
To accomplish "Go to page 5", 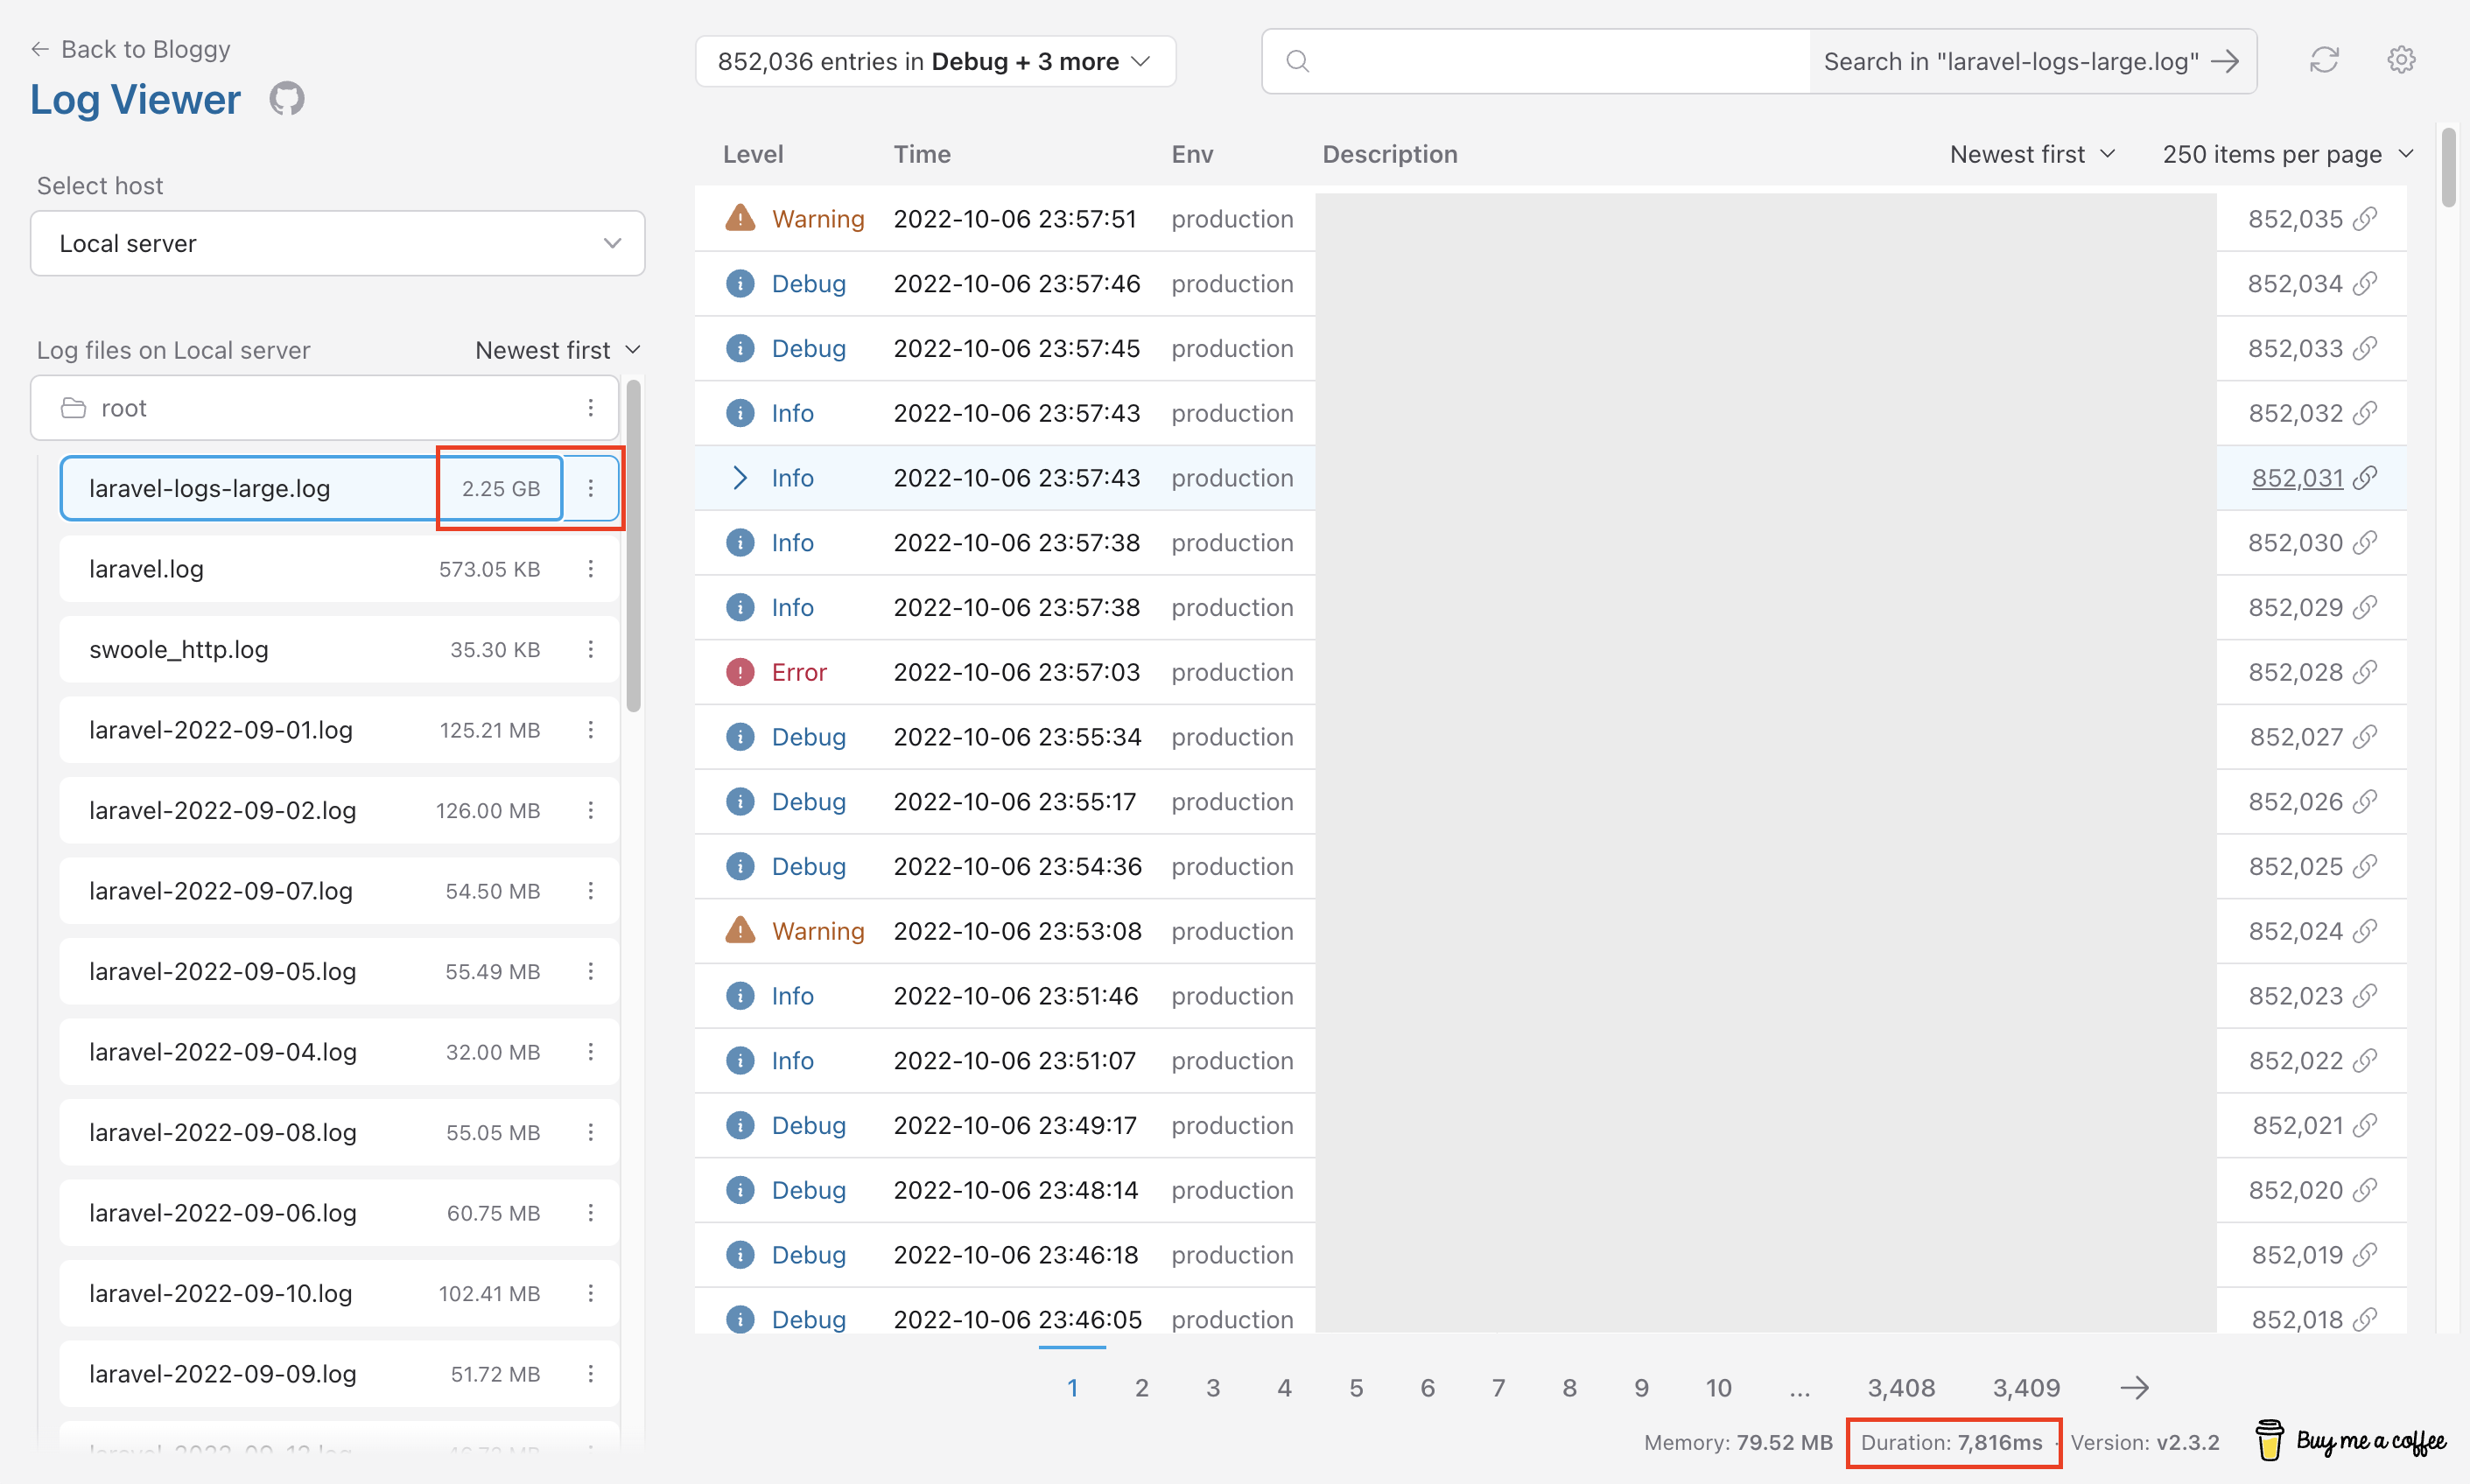I will tap(1356, 1388).
